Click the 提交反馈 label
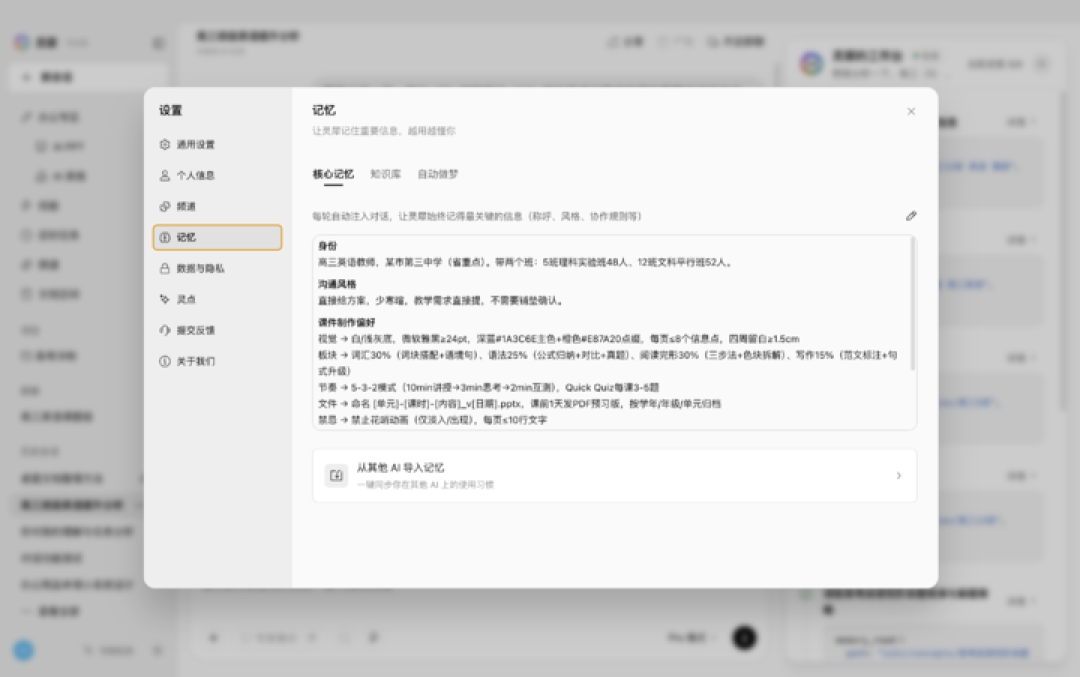 click(x=196, y=331)
